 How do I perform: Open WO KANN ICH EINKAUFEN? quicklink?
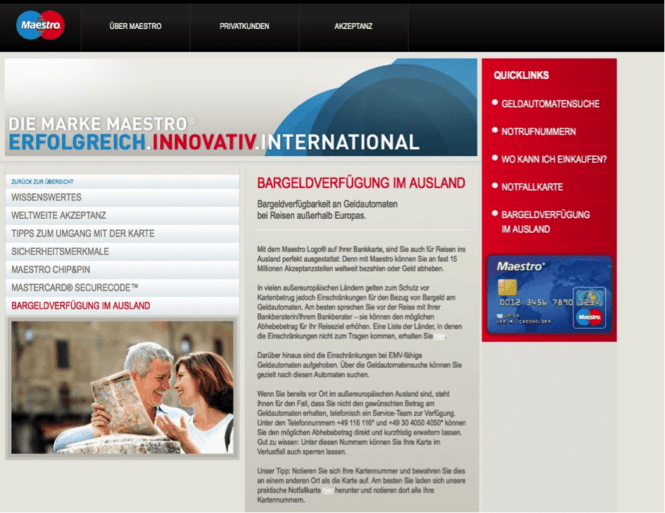tap(554, 159)
